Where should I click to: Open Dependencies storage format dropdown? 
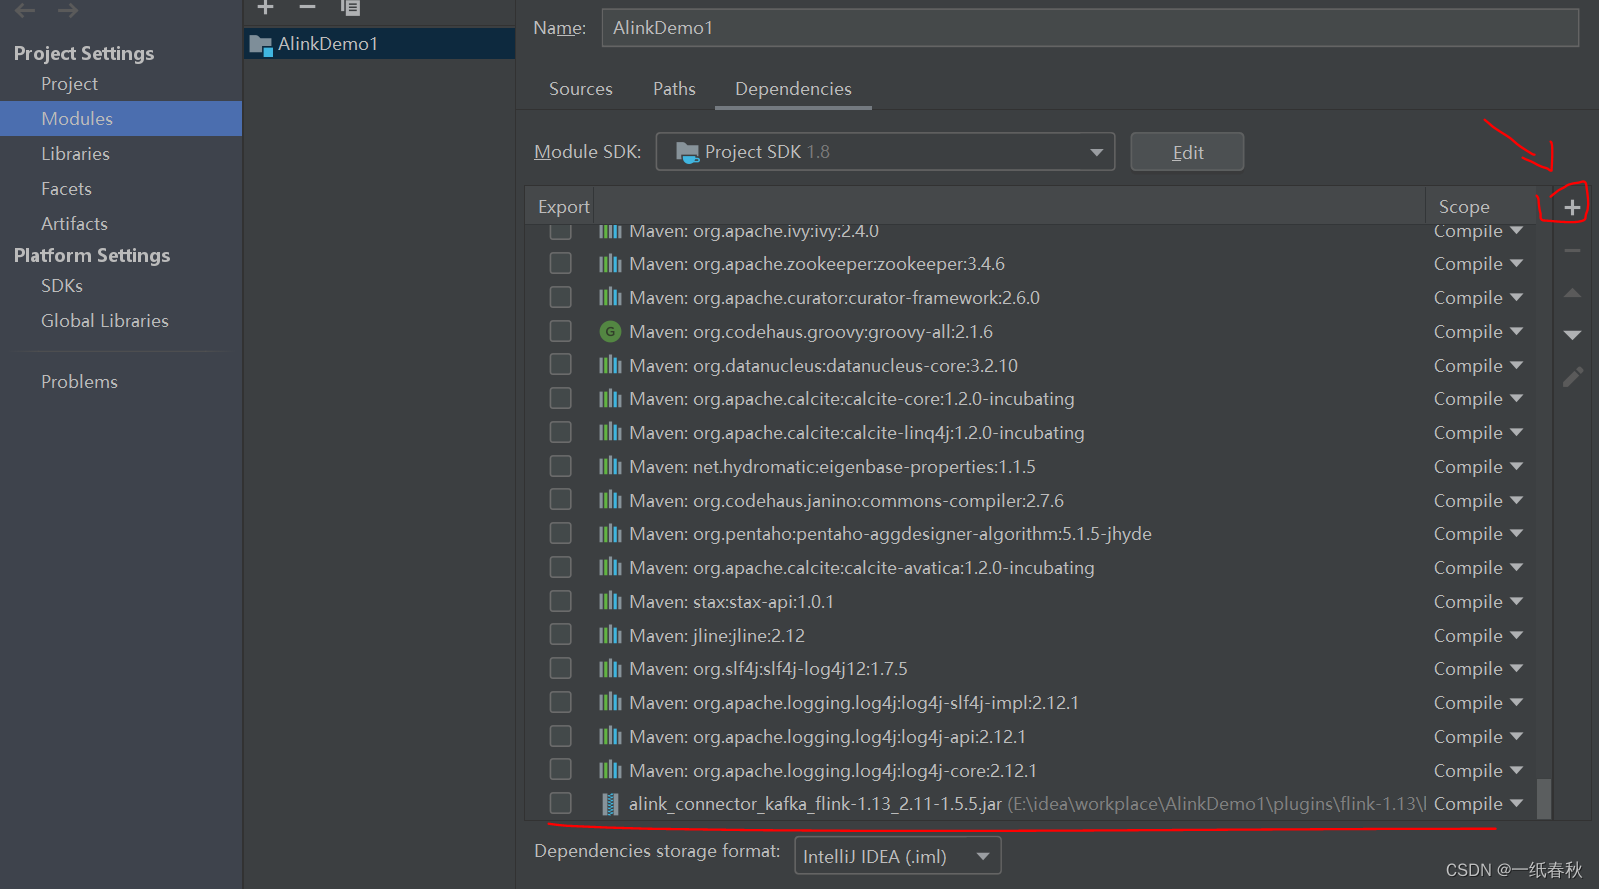[897, 856]
